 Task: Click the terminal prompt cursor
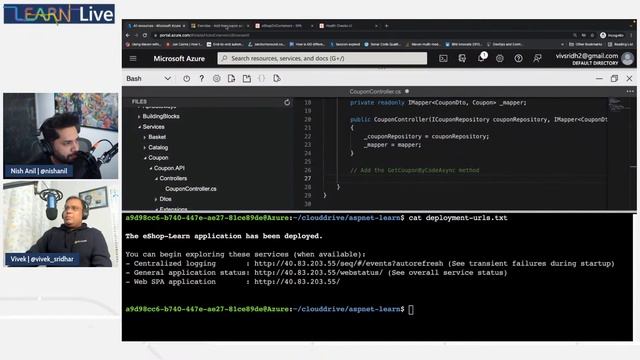(411, 309)
